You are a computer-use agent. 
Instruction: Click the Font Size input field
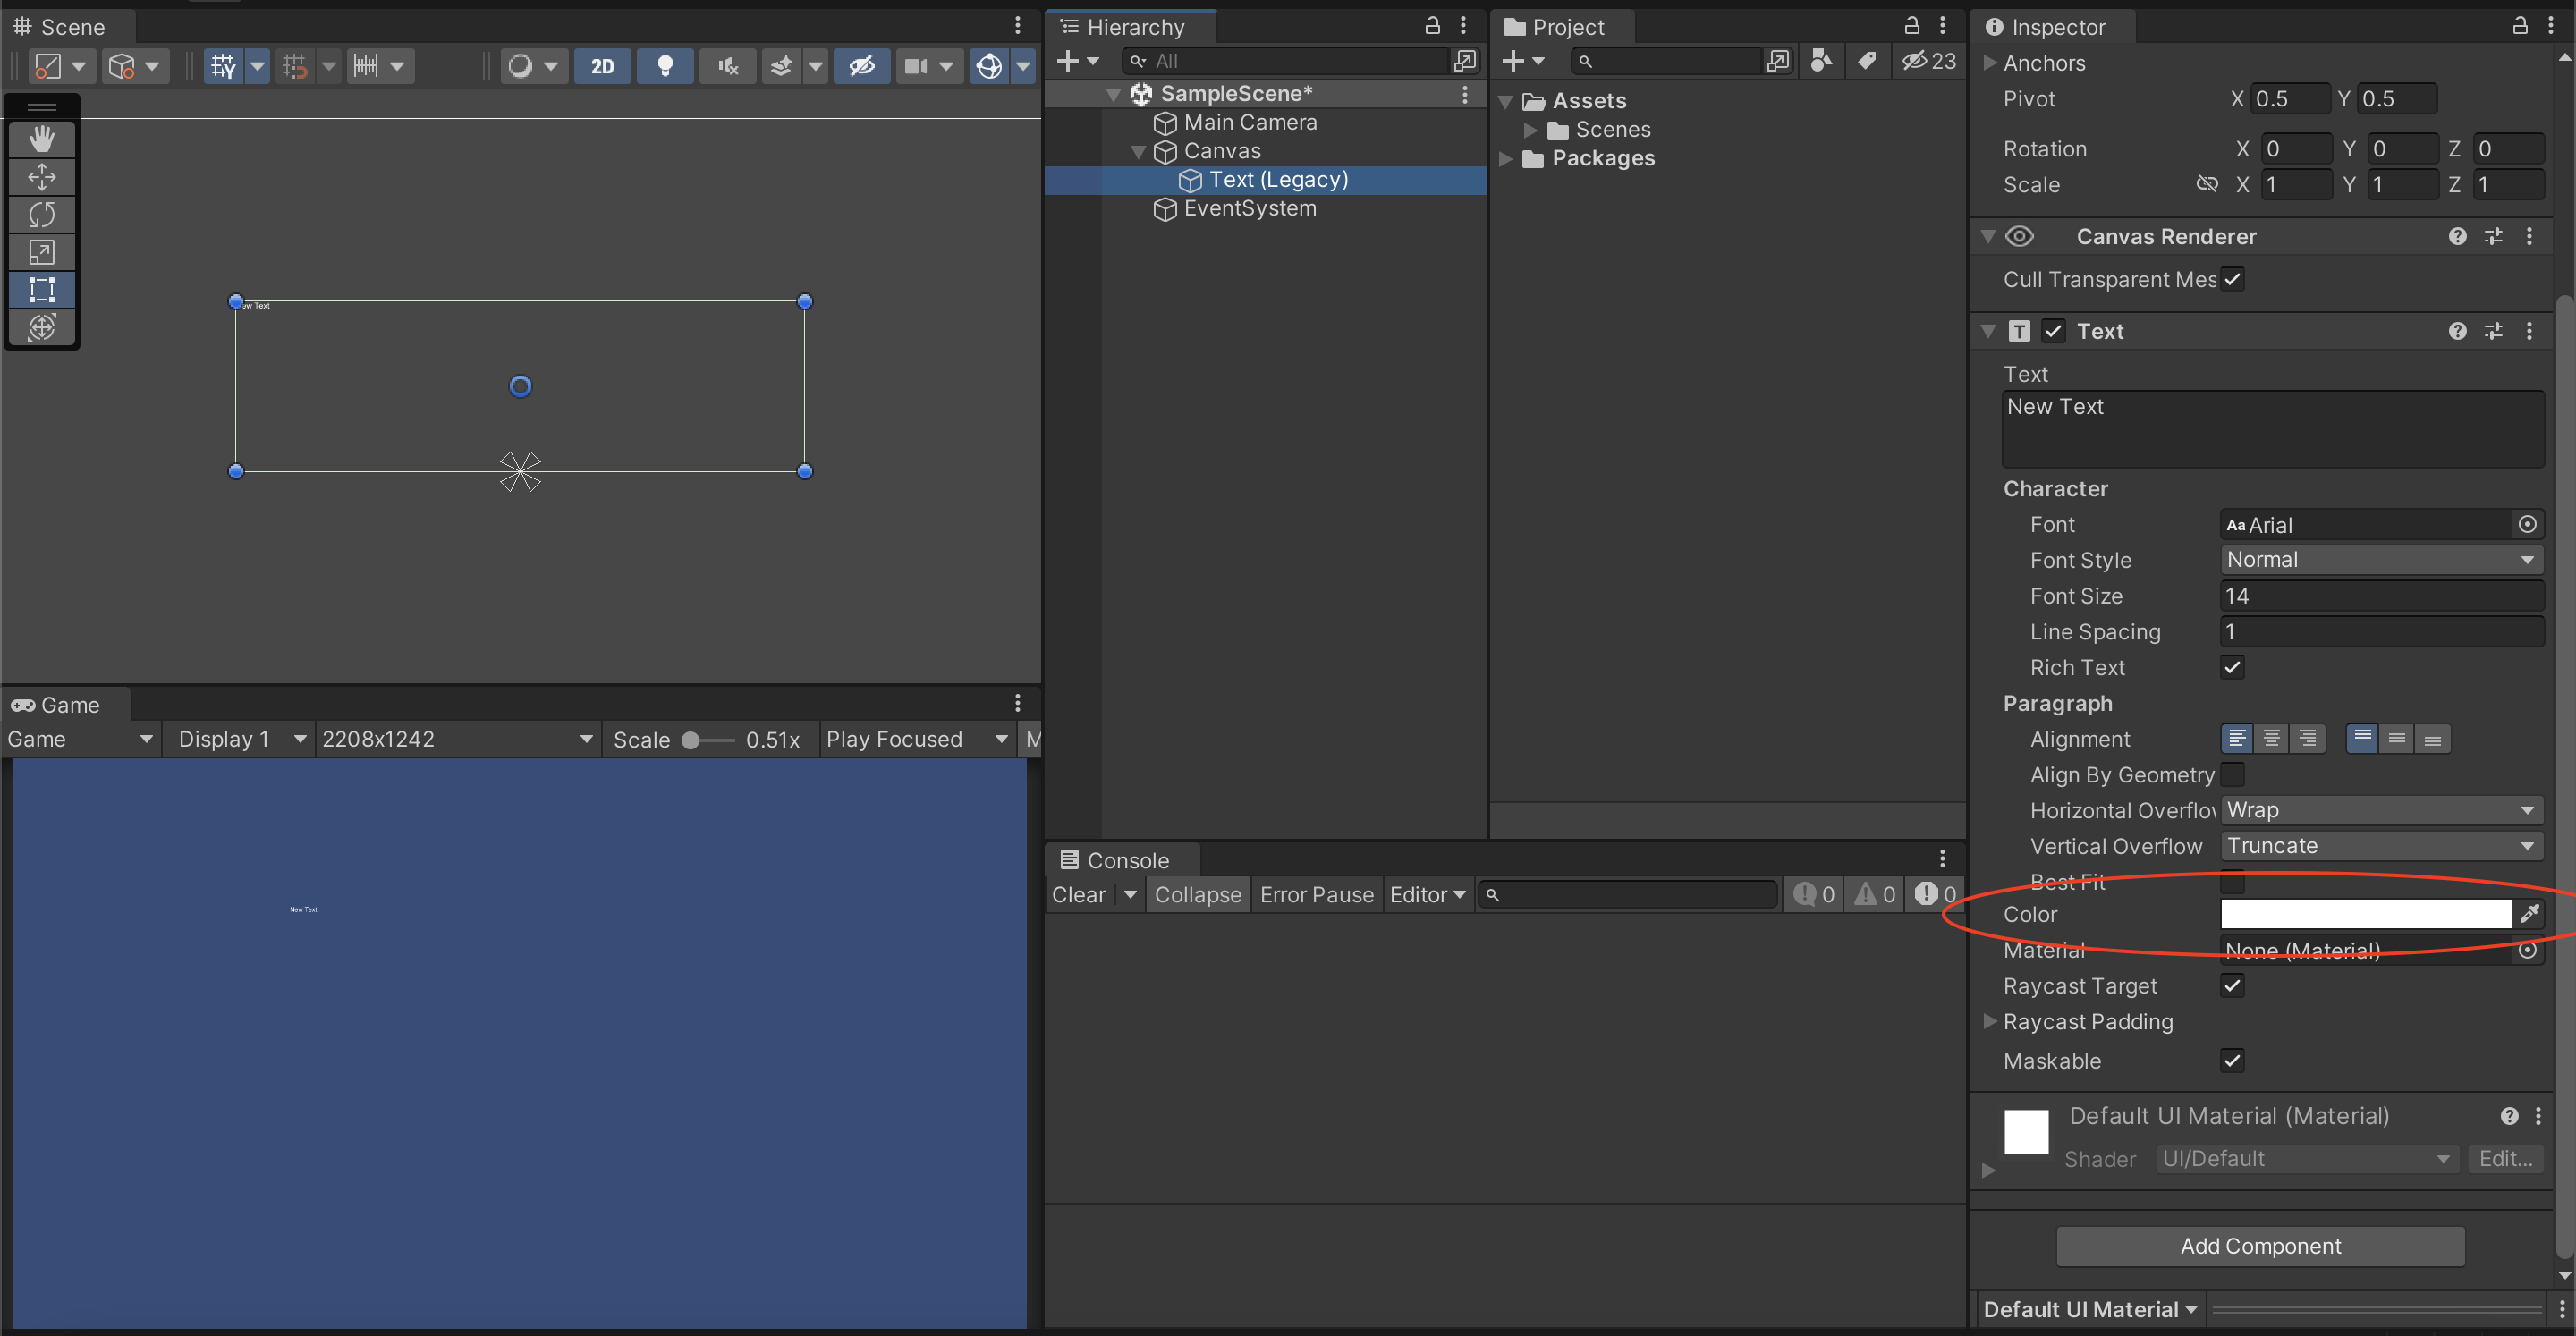tap(2380, 596)
